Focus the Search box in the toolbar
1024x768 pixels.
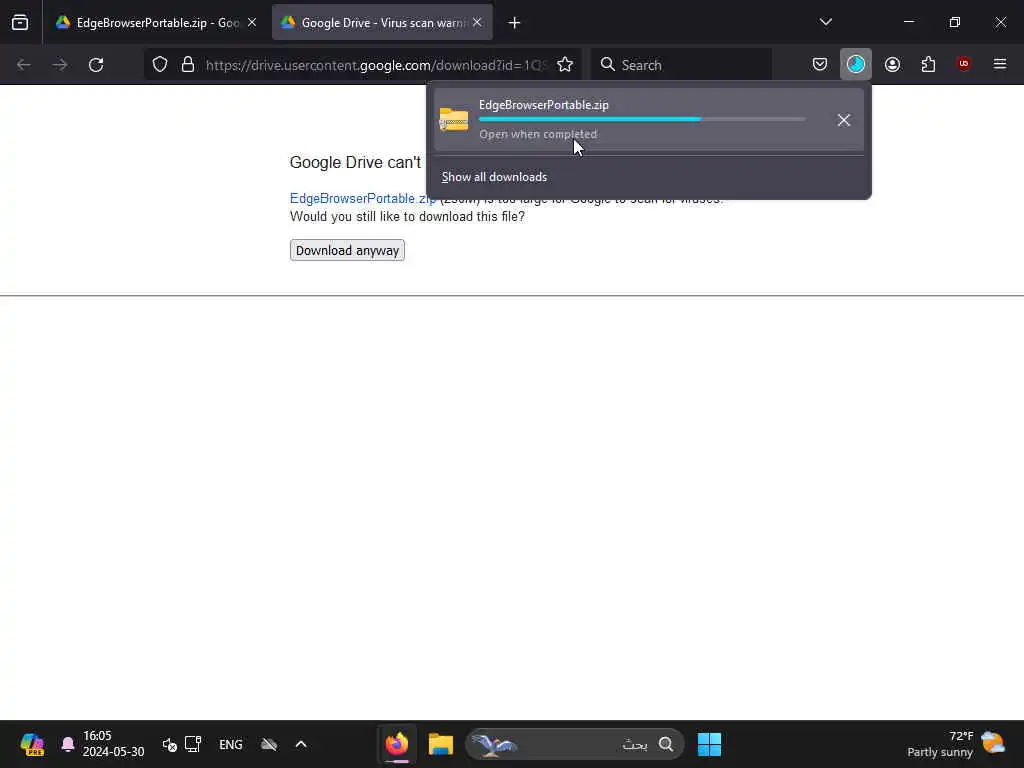pyautogui.click(x=681, y=65)
